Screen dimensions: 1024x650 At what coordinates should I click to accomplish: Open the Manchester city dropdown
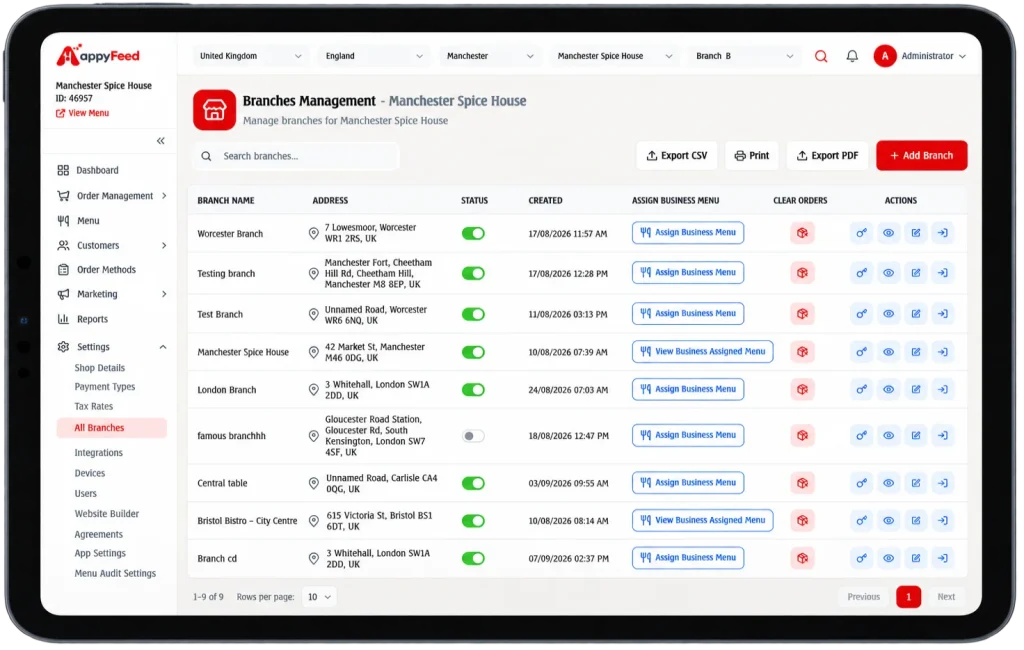tap(490, 56)
